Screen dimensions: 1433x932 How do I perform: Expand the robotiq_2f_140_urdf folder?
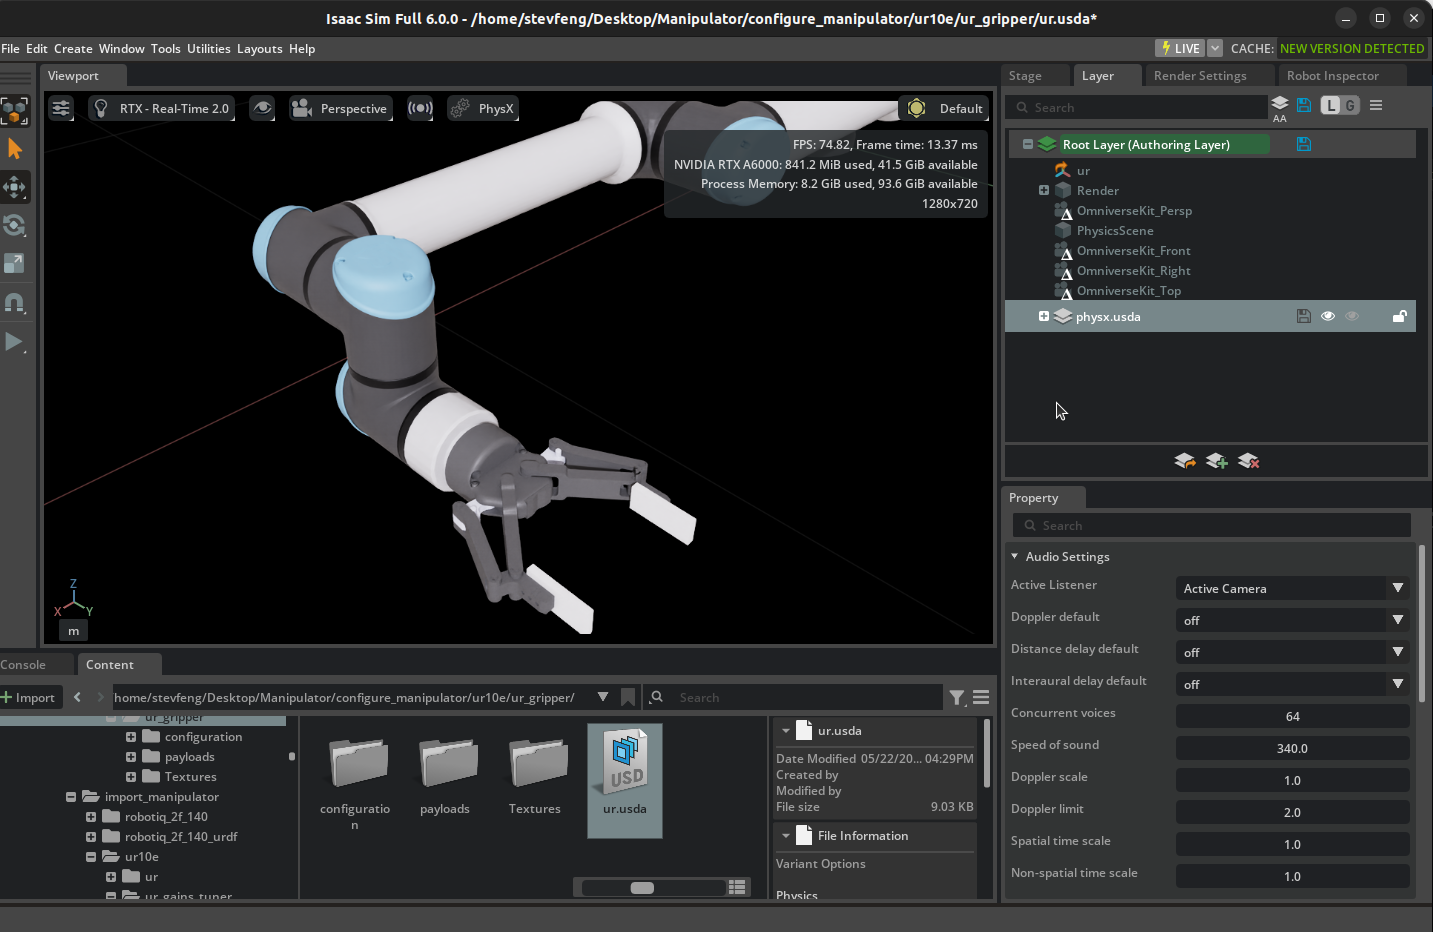point(91,836)
